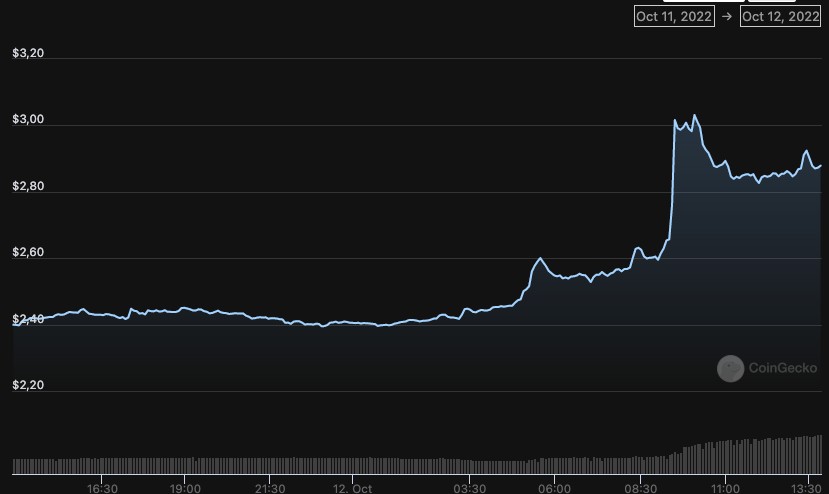The image size is (829, 494).
Task: Select the 21:30 time axis label
Action: (x=269, y=488)
